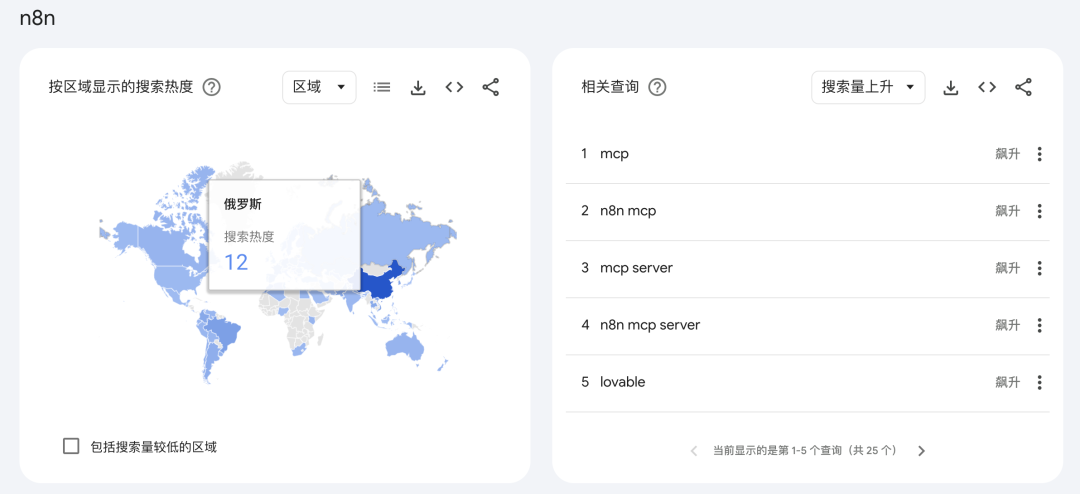Go to next page of related queries
Screen dimensions: 1080x494
point(922,451)
